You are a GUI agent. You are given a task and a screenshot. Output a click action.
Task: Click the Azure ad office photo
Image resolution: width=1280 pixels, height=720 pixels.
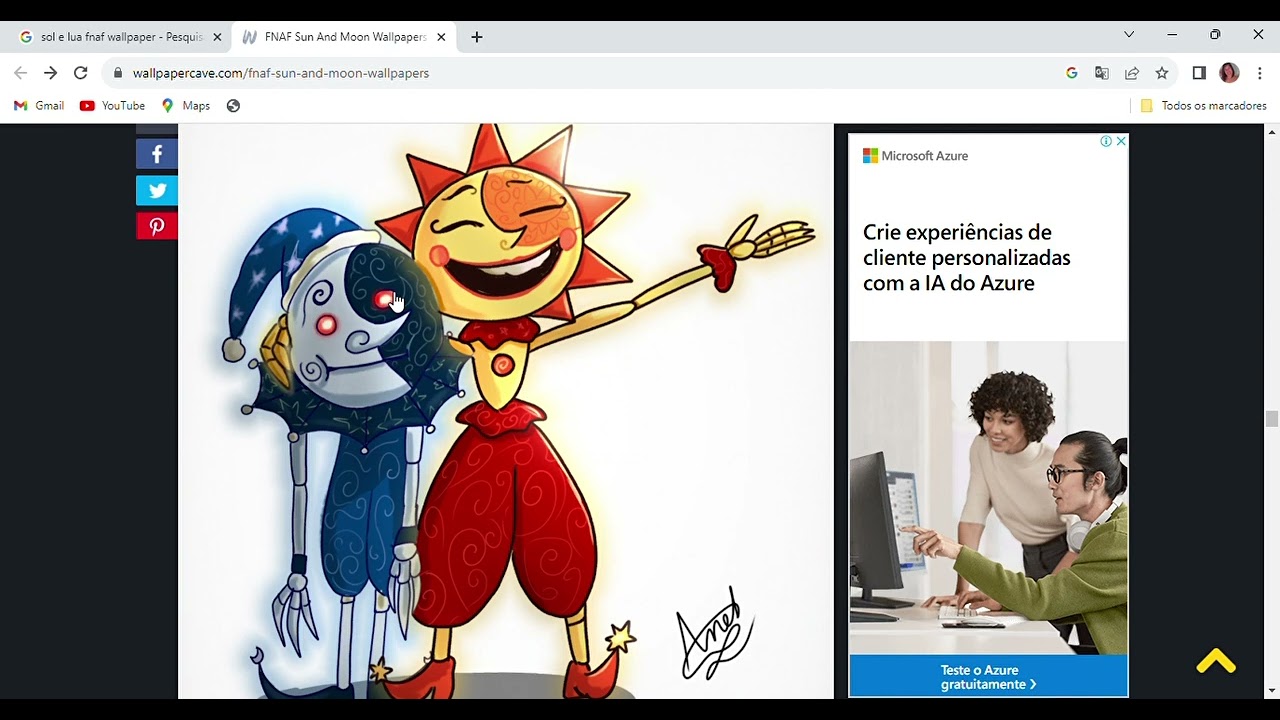pyautogui.click(x=988, y=498)
